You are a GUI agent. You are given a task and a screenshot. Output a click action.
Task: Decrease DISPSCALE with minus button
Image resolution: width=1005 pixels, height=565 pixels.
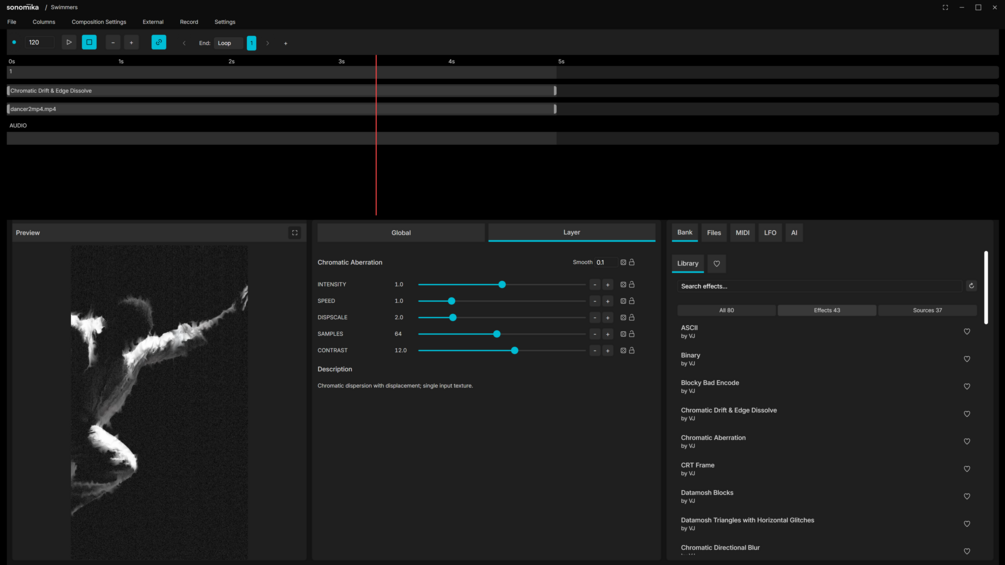pos(595,318)
